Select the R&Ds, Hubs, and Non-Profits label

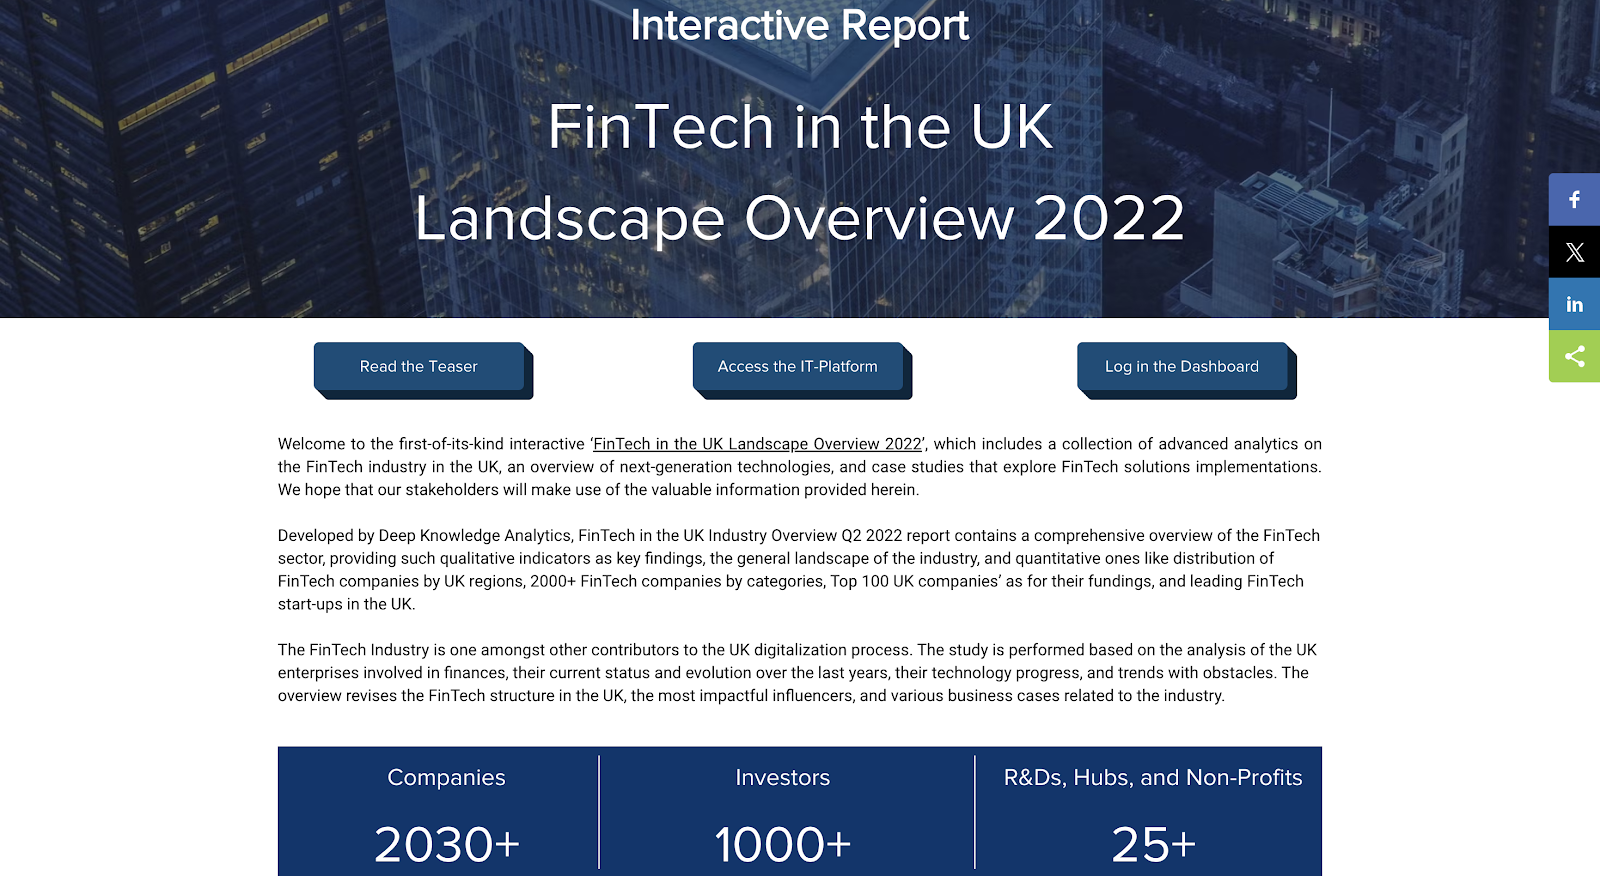pos(1152,778)
